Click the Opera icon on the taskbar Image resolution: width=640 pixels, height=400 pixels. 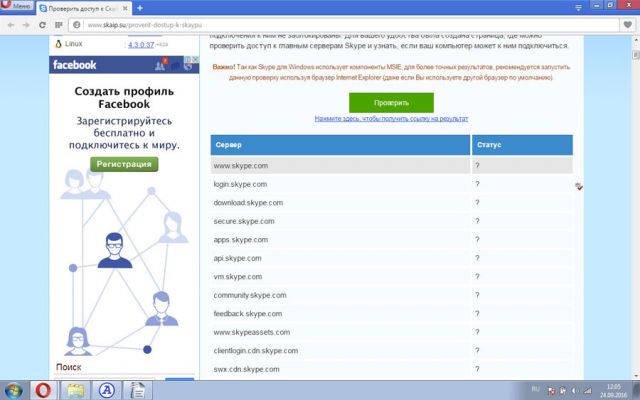click(43, 391)
